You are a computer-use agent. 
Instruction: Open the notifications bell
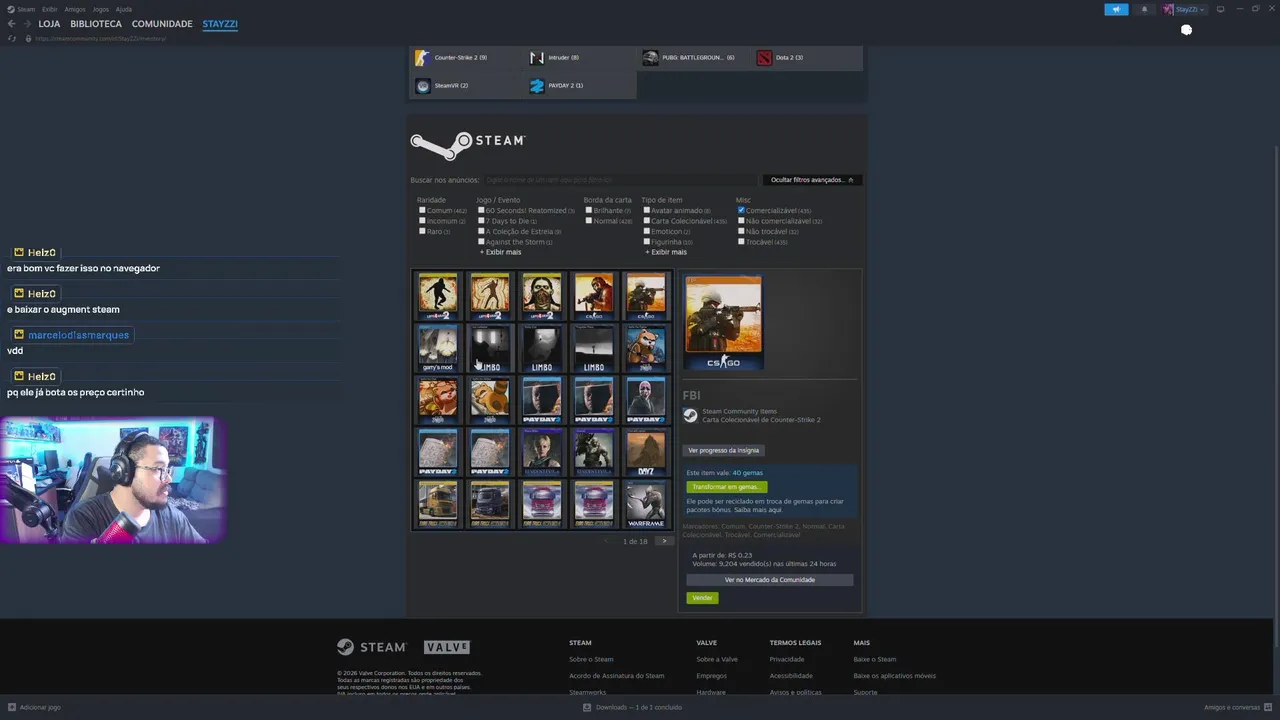coord(1145,9)
